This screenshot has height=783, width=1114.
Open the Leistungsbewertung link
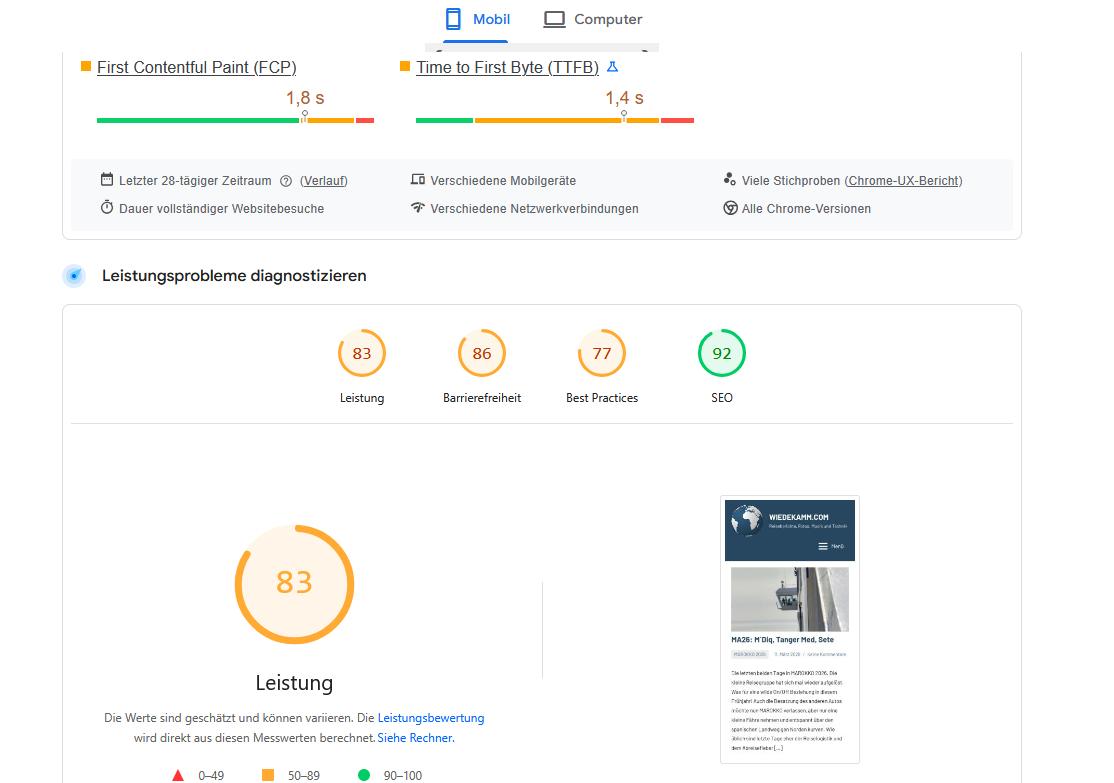coord(431,718)
